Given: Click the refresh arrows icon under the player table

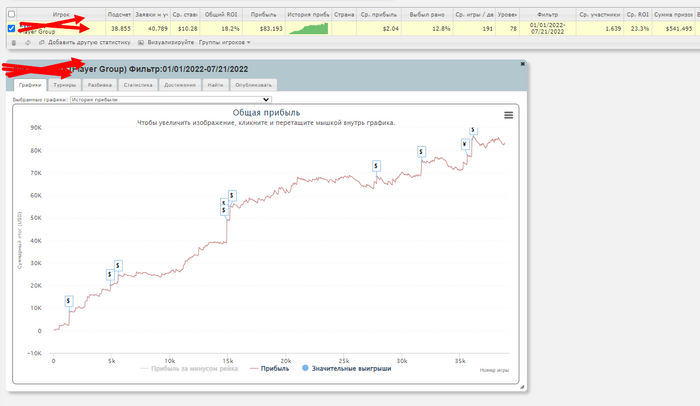Looking at the screenshot, I should point(28,42).
